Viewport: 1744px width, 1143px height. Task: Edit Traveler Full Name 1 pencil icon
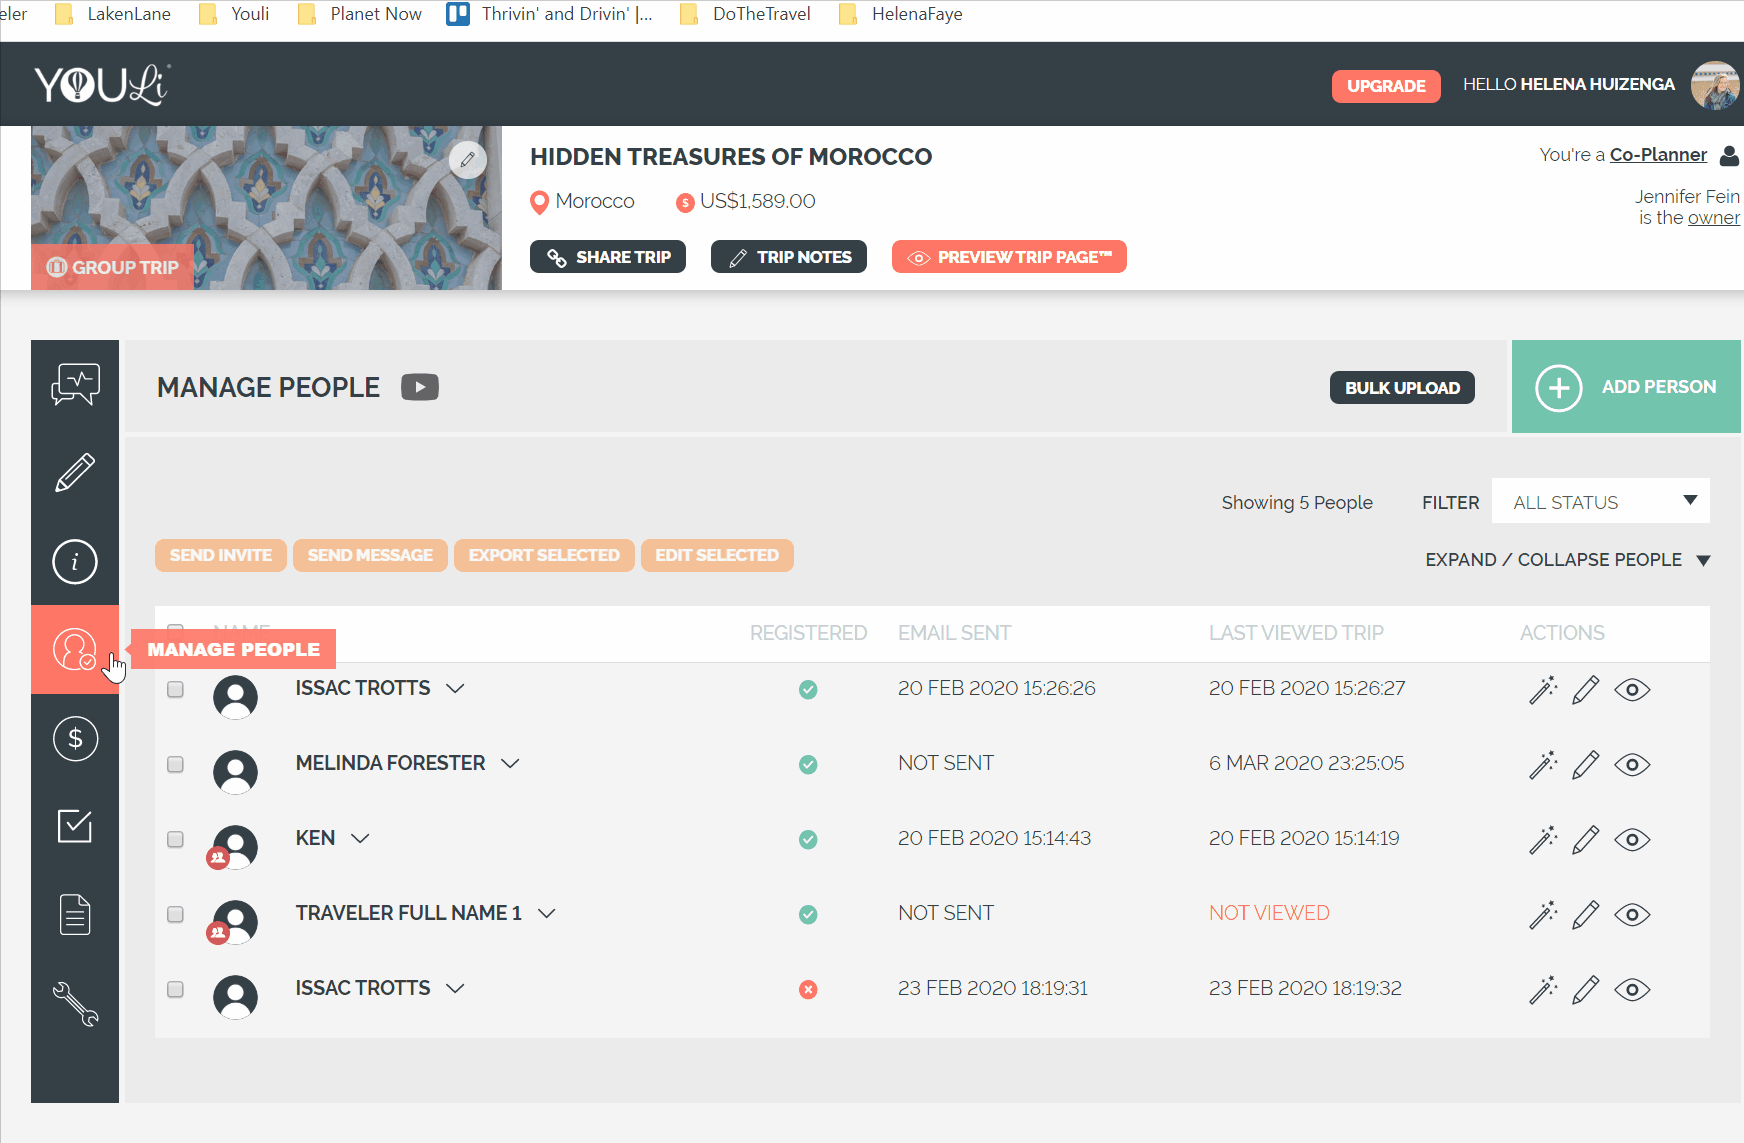pos(1586,915)
